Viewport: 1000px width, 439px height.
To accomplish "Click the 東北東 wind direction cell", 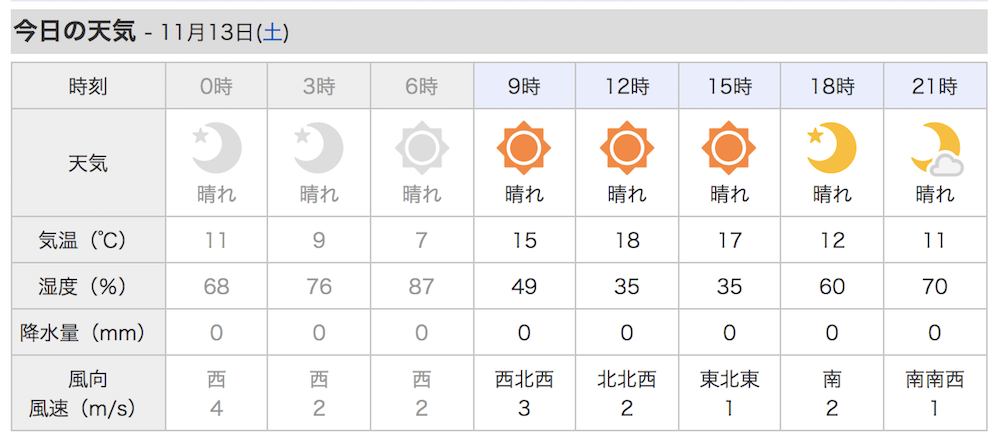I will (x=729, y=380).
